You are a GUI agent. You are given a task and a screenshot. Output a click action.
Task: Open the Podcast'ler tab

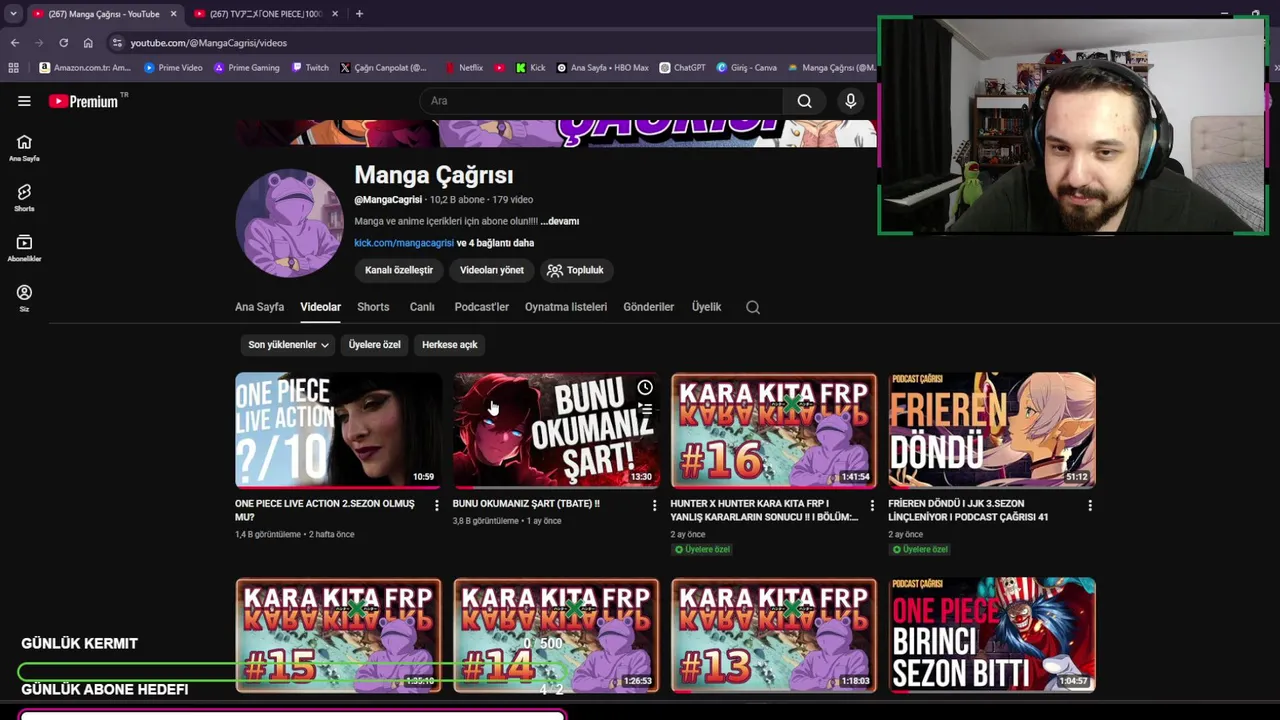pos(481,307)
